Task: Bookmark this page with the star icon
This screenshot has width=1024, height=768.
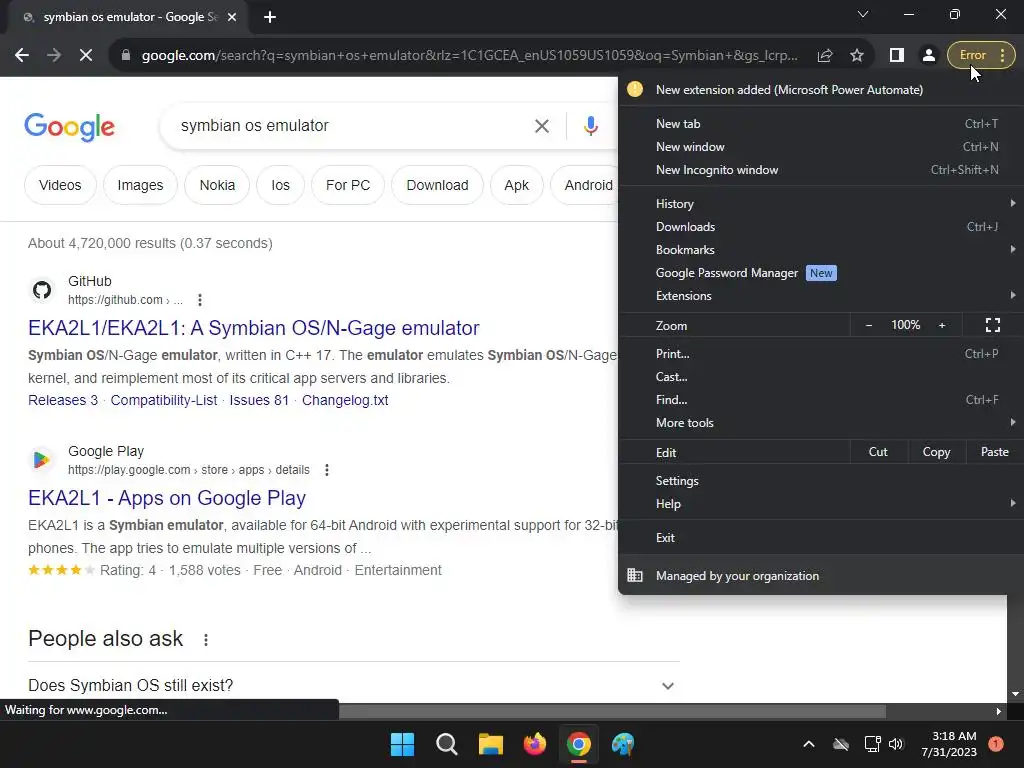Action: point(857,56)
